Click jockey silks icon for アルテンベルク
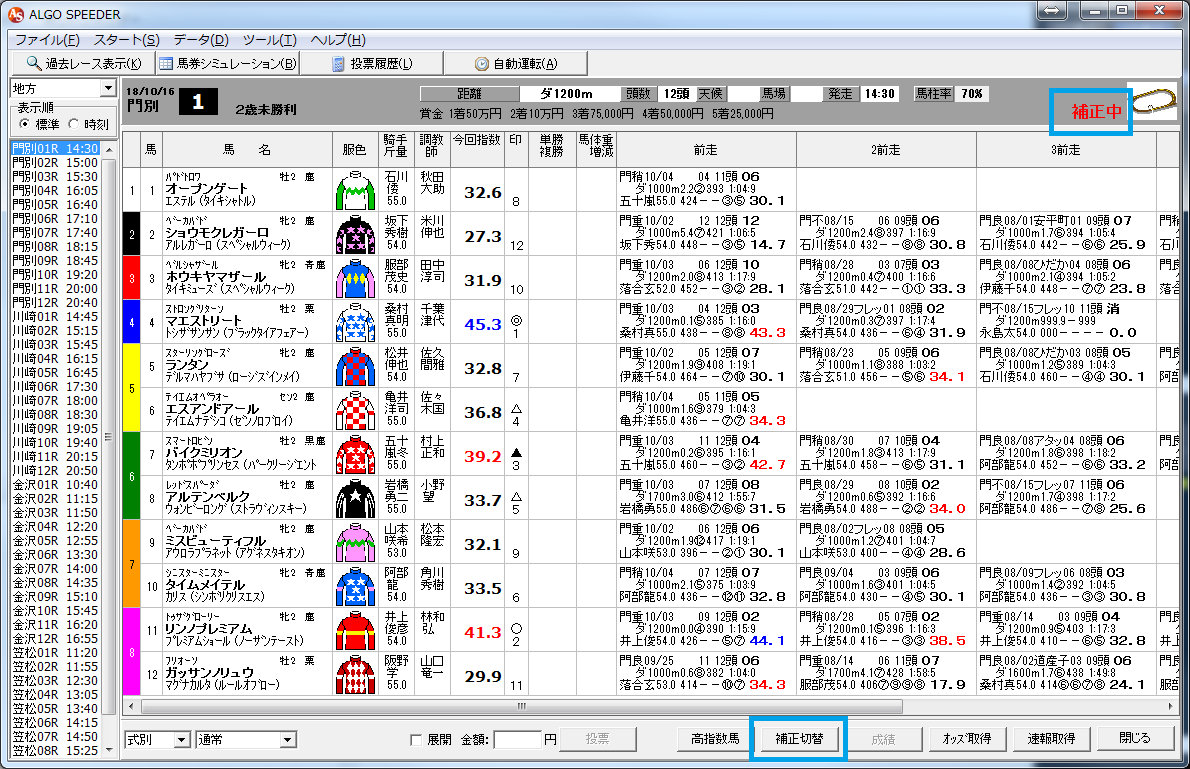Screen dimensions: 1190x769 [355, 499]
